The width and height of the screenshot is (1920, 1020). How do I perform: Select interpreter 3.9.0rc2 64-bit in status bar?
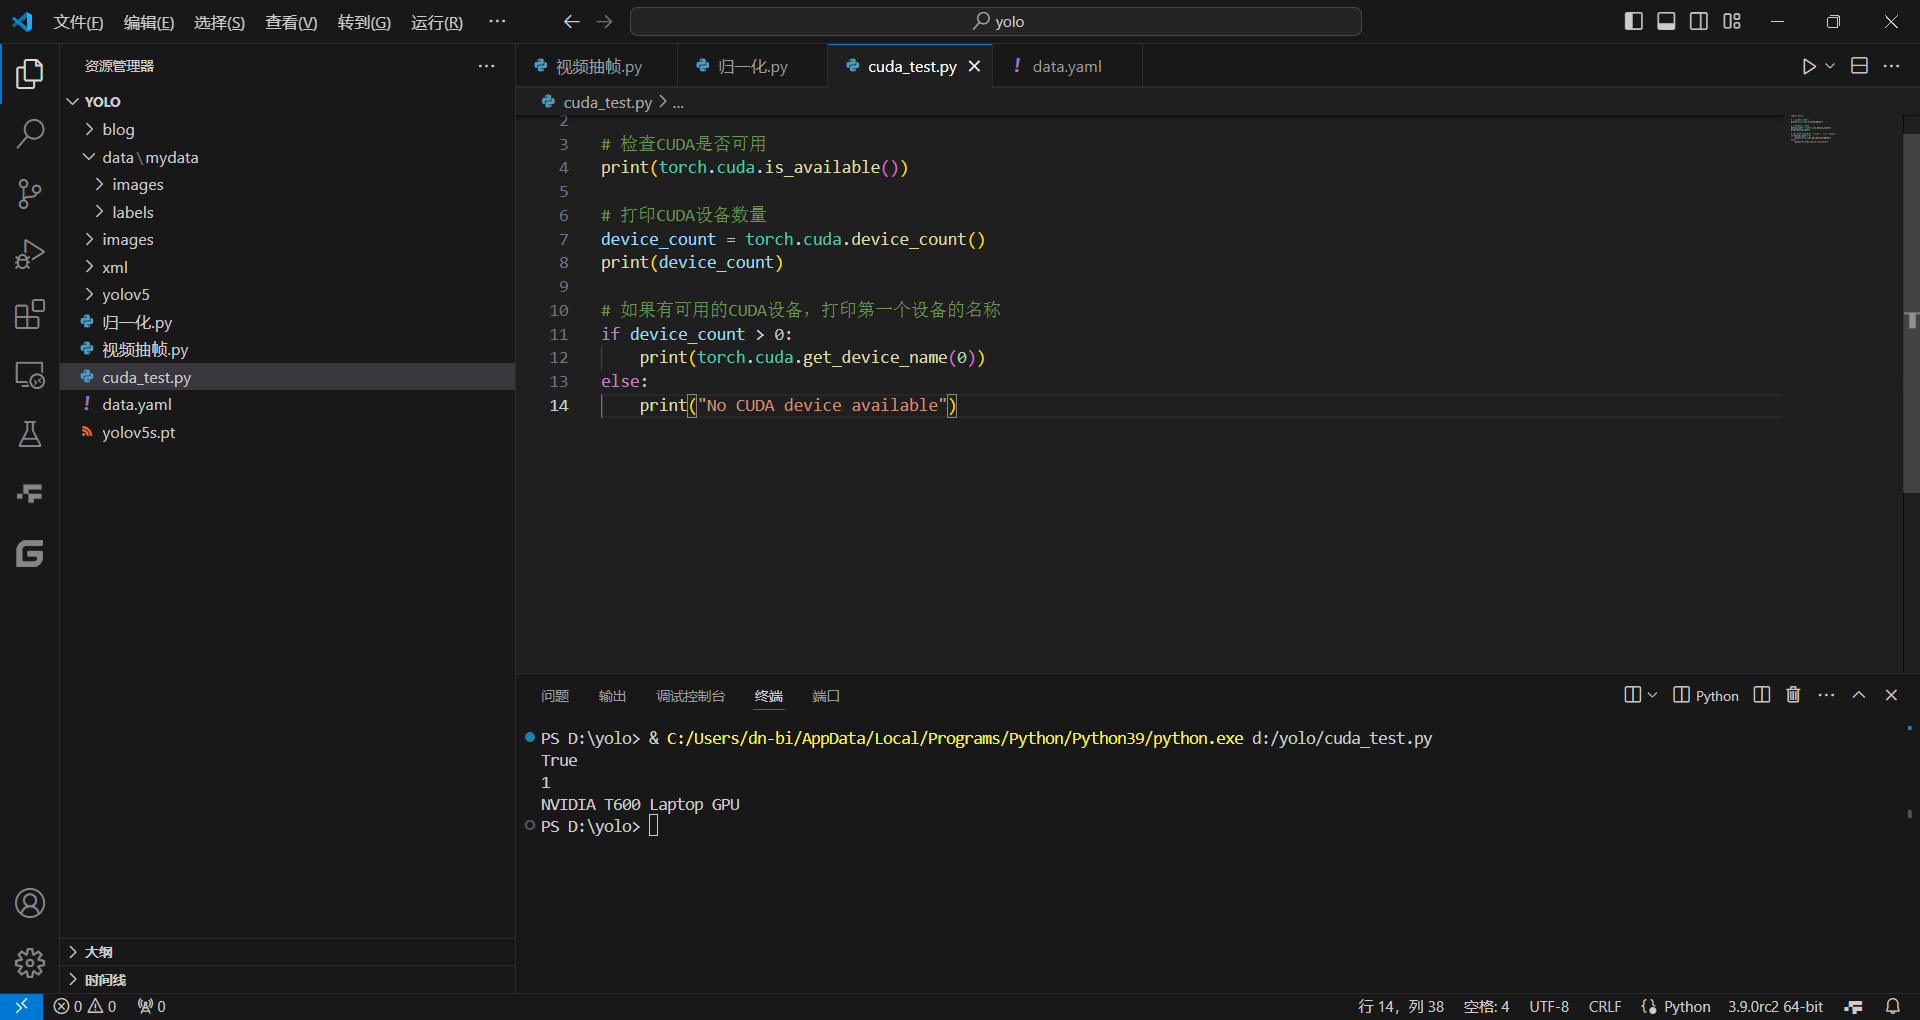coord(1775,1007)
